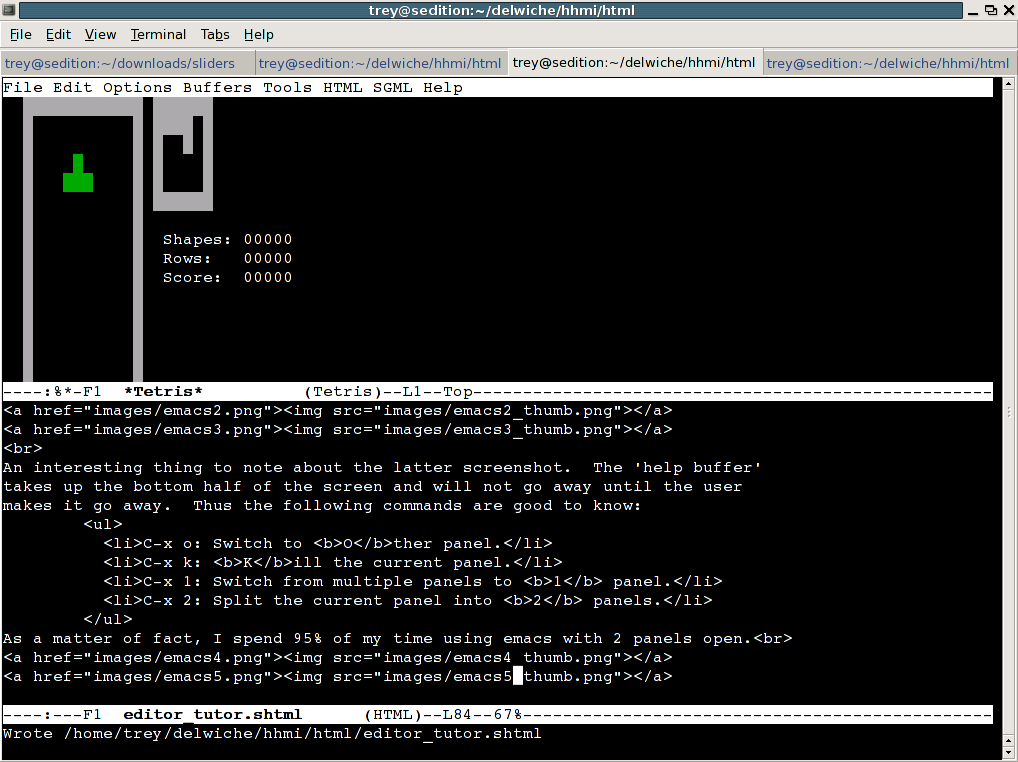Open the terminal Help menu
1018x762 pixels.
coord(258,34)
